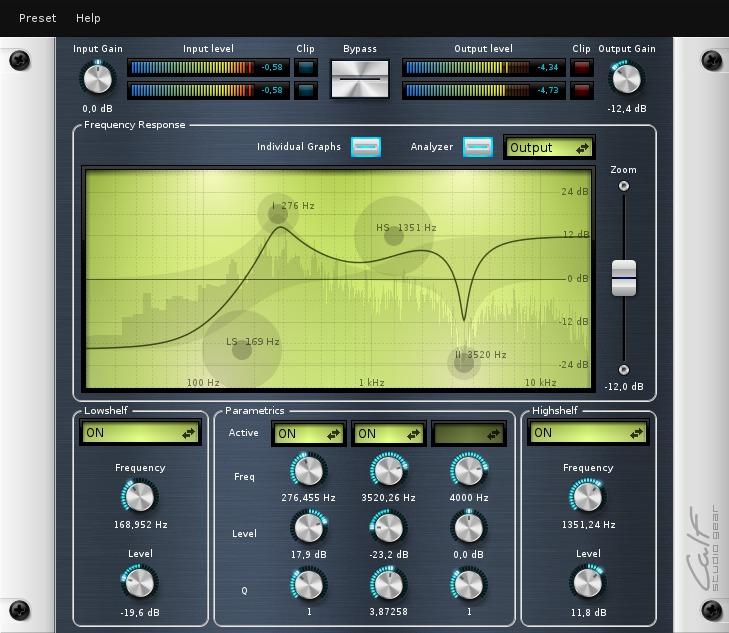
Task: Click the 0,0 dB input gain value
Action: tap(98, 109)
